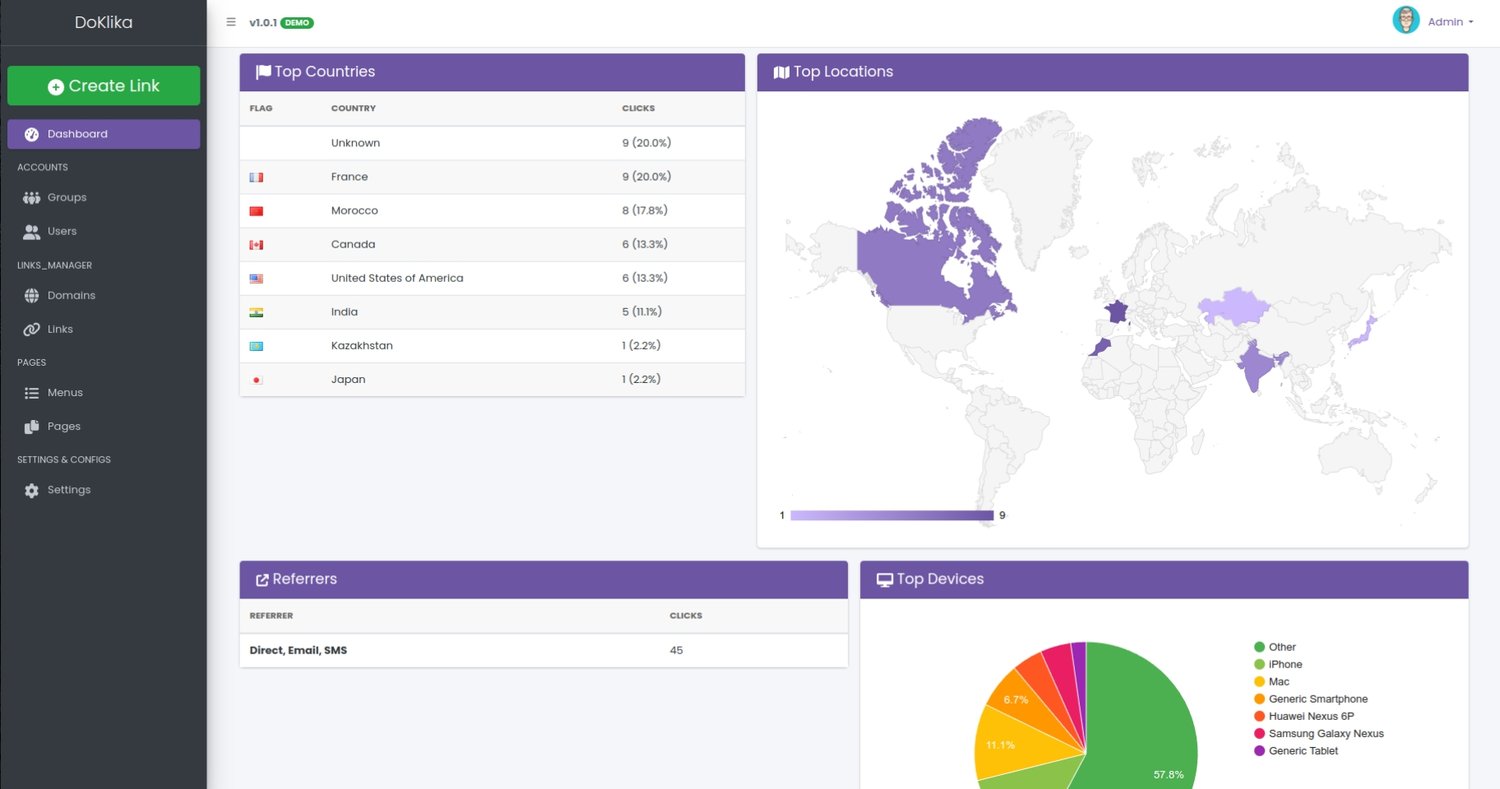Click the external-link icon beside Referrers
Image resolution: width=1500 pixels, height=789 pixels.
262,580
